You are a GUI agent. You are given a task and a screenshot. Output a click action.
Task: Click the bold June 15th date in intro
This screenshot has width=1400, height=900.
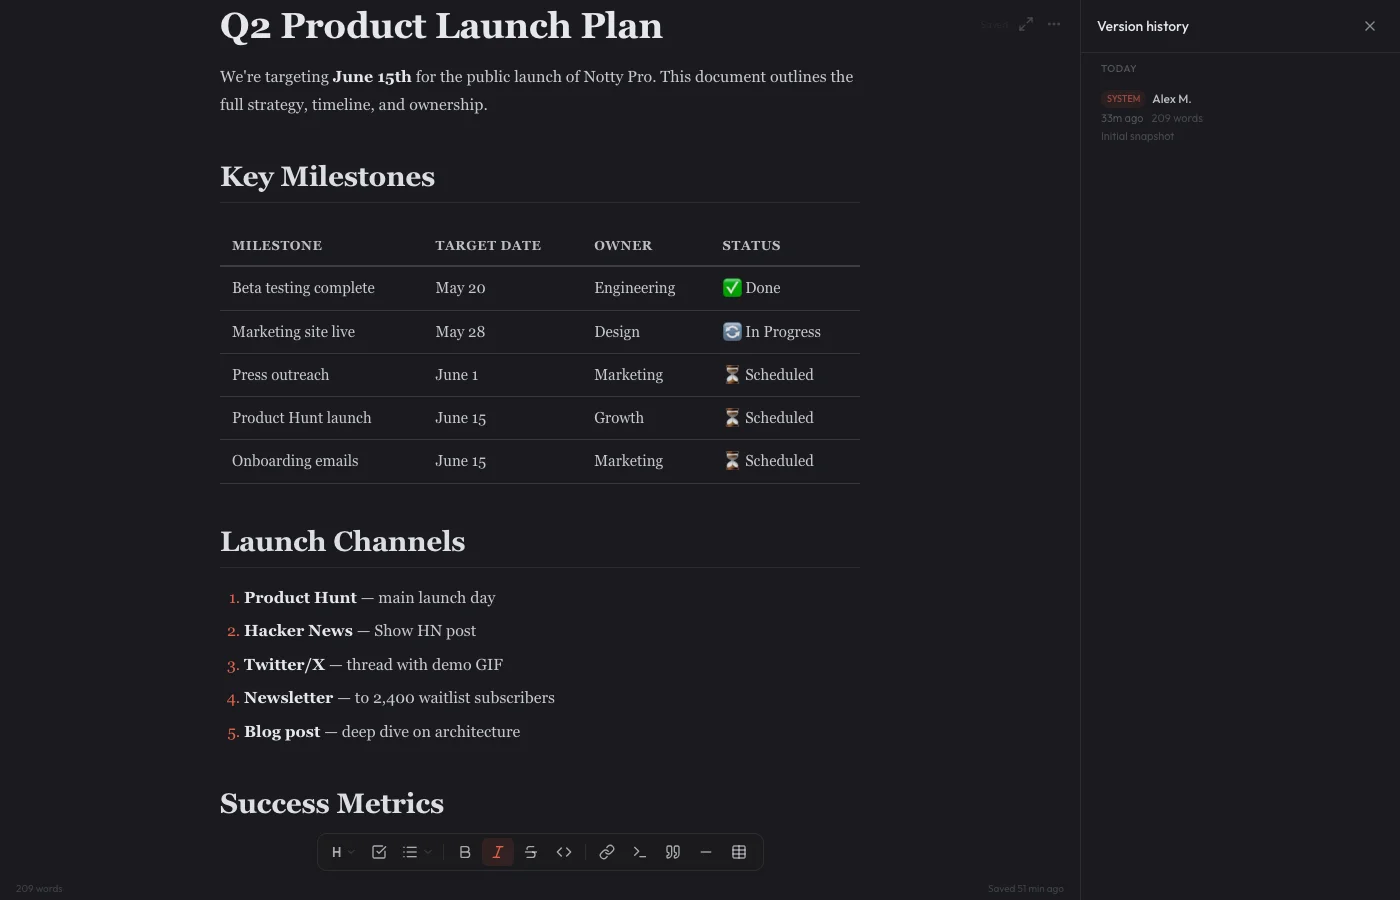(372, 77)
